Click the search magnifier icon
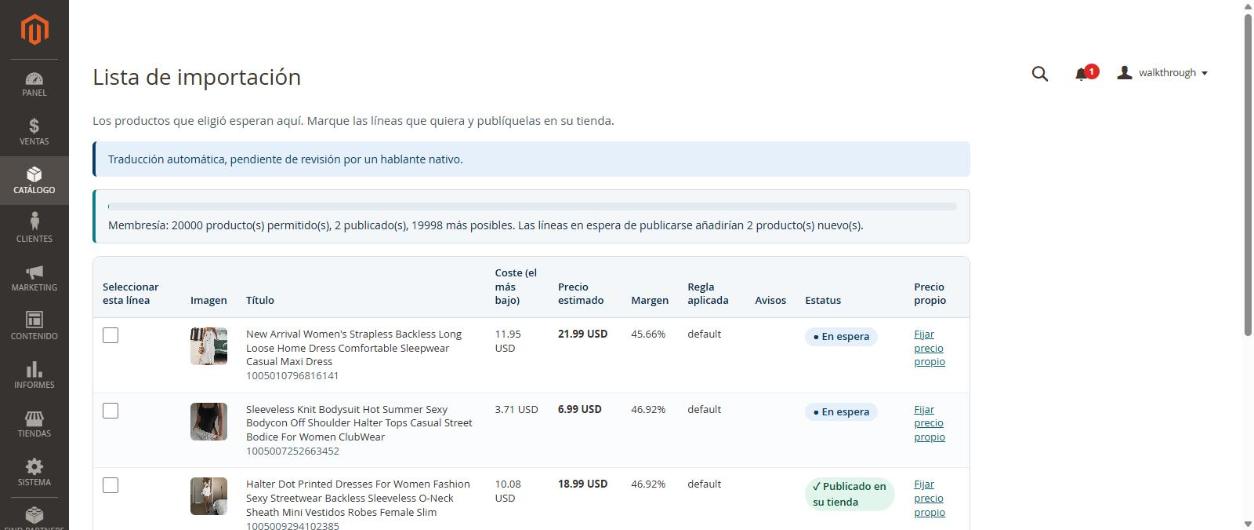Image resolution: width=1254 pixels, height=530 pixels. coord(1039,73)
